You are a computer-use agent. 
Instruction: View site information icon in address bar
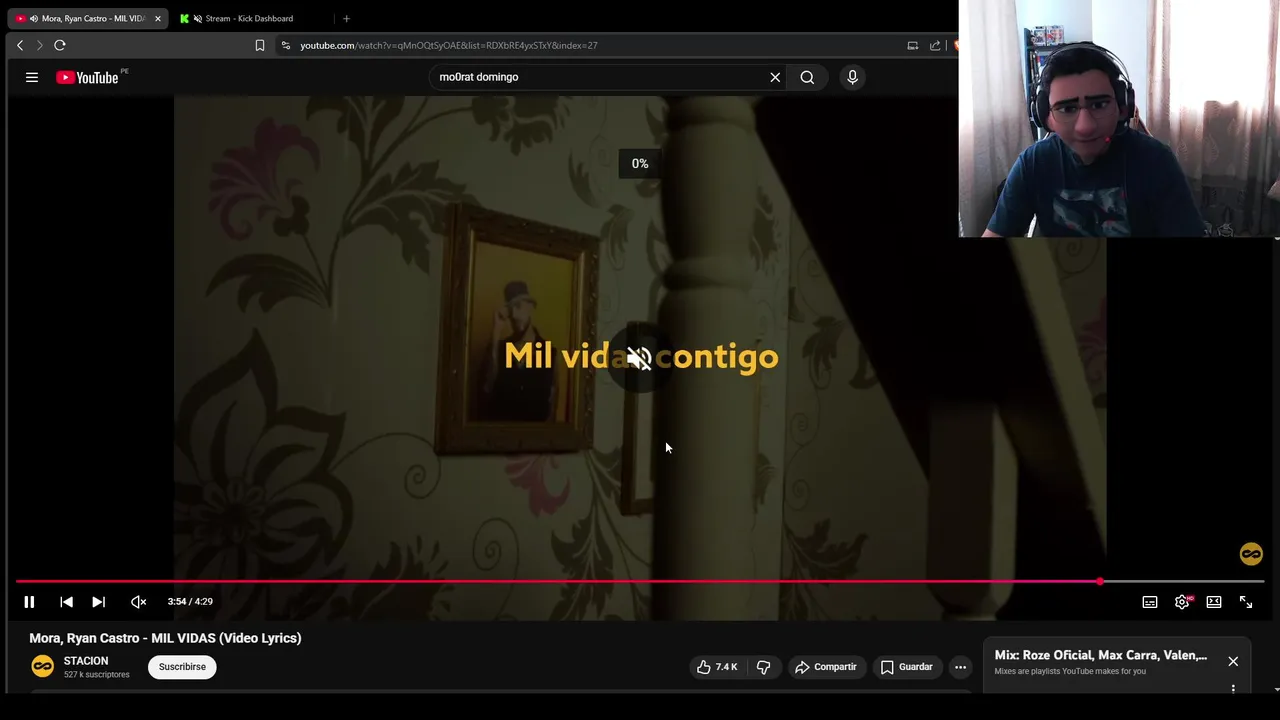pyautogui.click(x=285, y=45)
